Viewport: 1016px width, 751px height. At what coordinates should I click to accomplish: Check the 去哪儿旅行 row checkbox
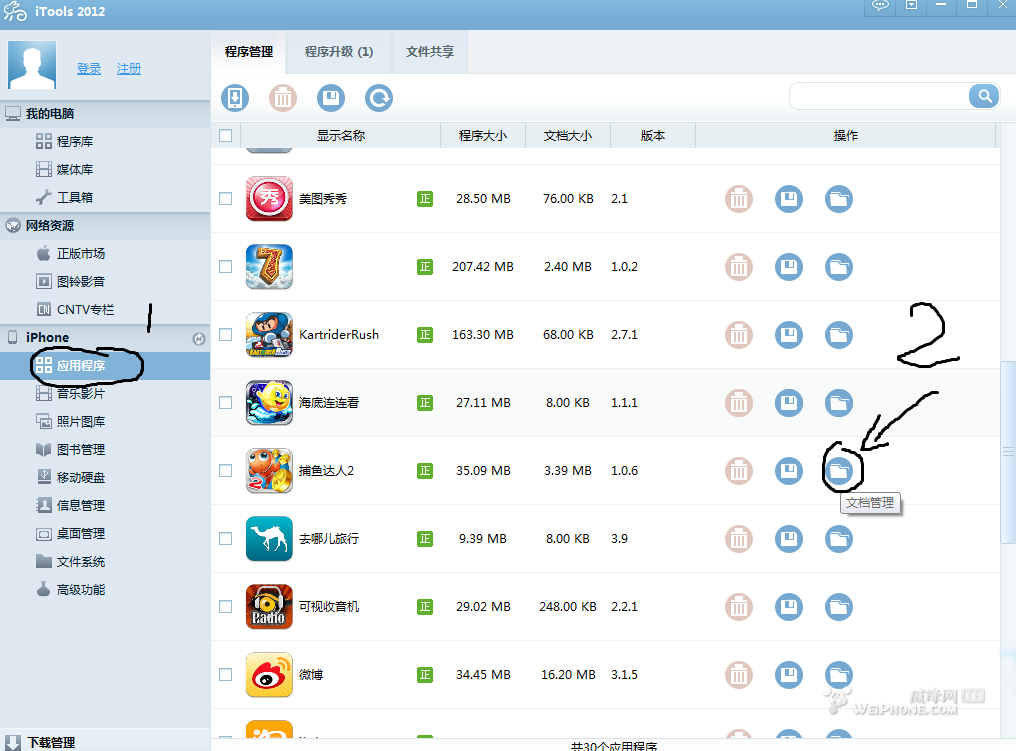[x=225, y=538]
